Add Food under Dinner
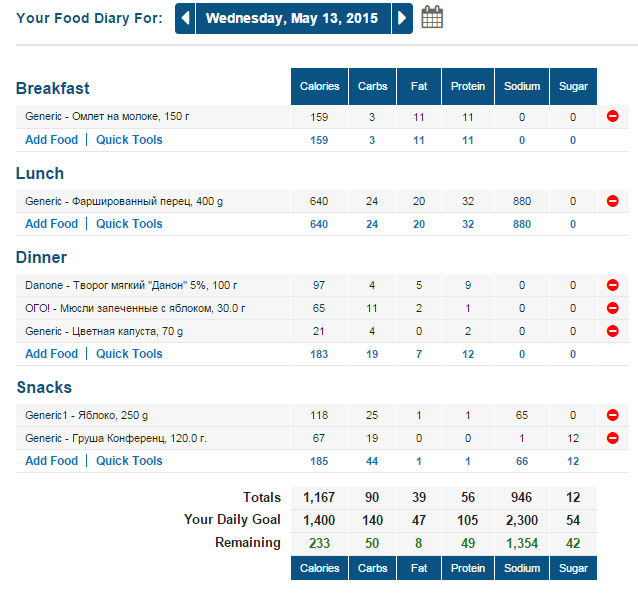Viewport: 638px width, 597px height. point(51,354)
